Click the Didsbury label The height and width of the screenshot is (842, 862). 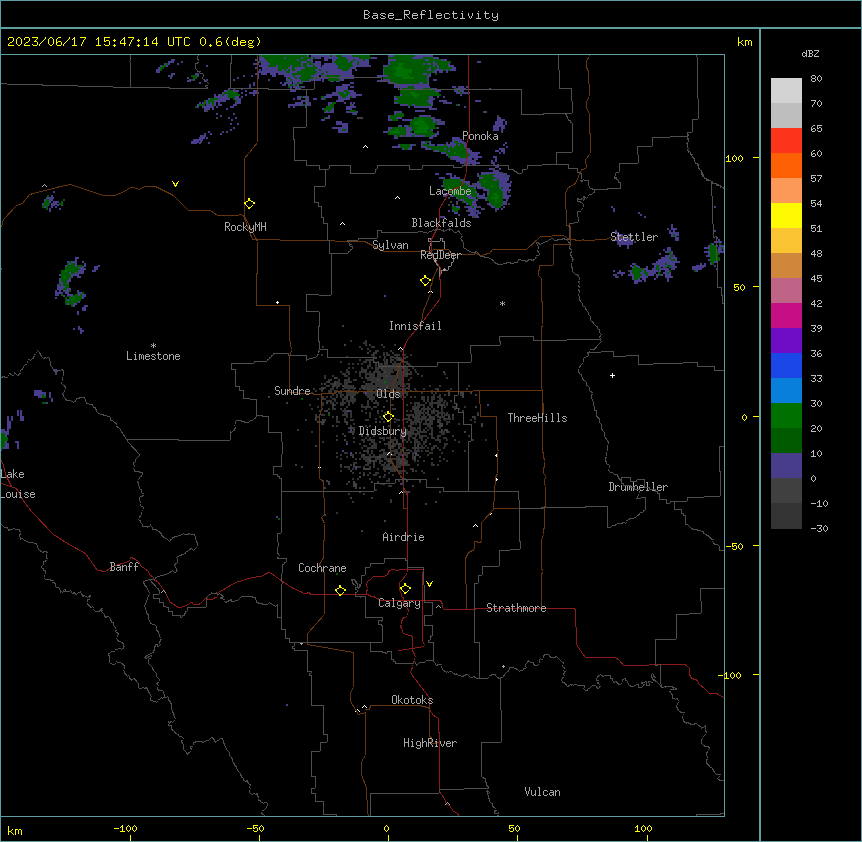pyautogui.click(x=383, y=431)
